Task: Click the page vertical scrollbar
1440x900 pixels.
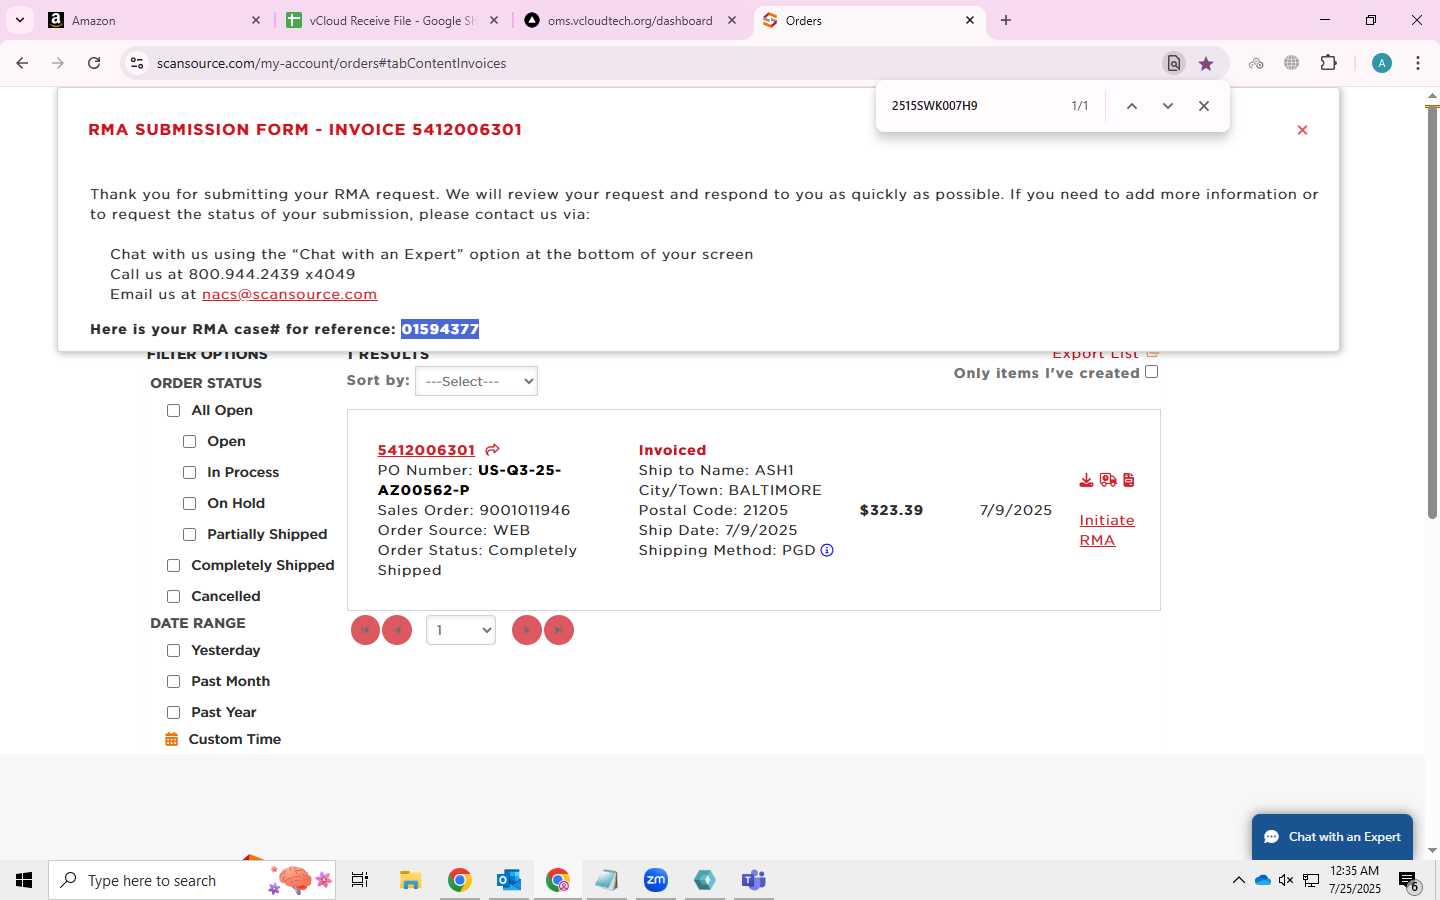Action: (1432, 310)
